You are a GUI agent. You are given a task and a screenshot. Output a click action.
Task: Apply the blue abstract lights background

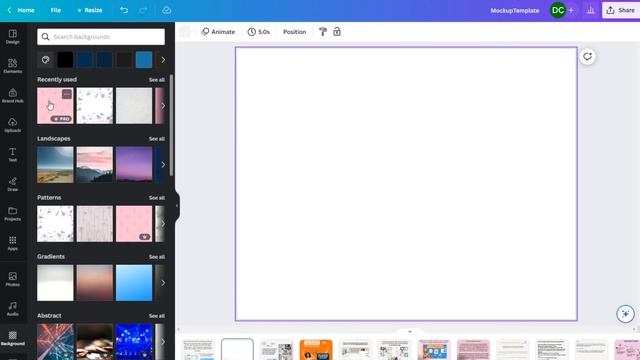click(x=134, y=342)
